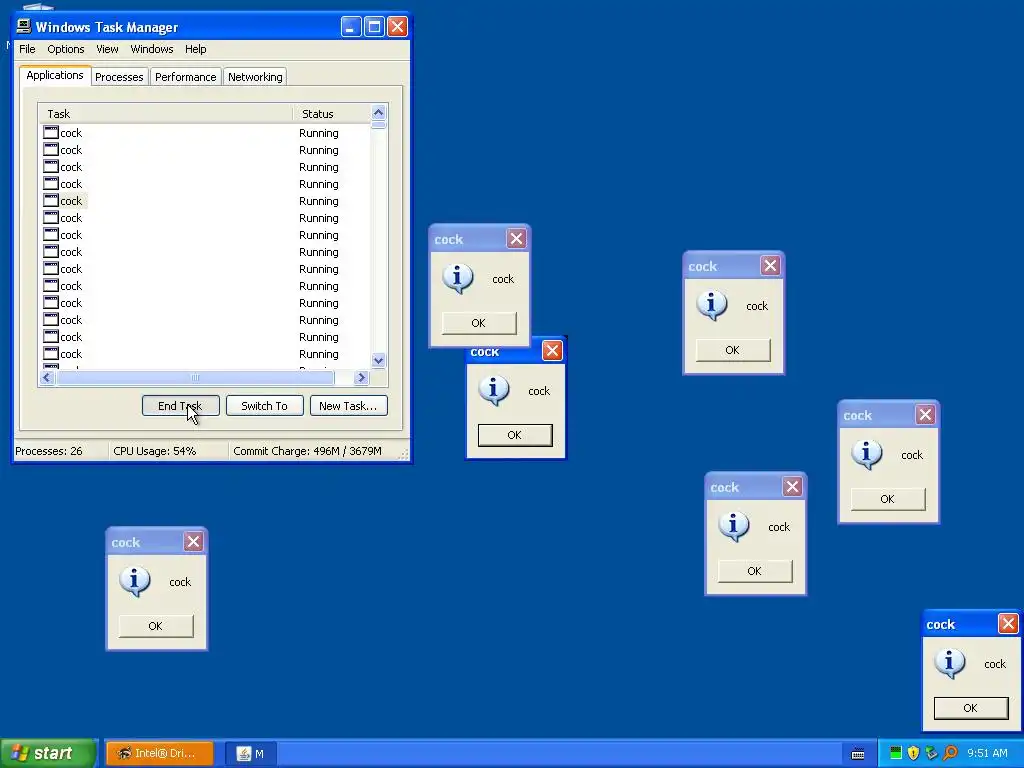Click the 9:51 AM taskbar clock

tap(987, 753)
